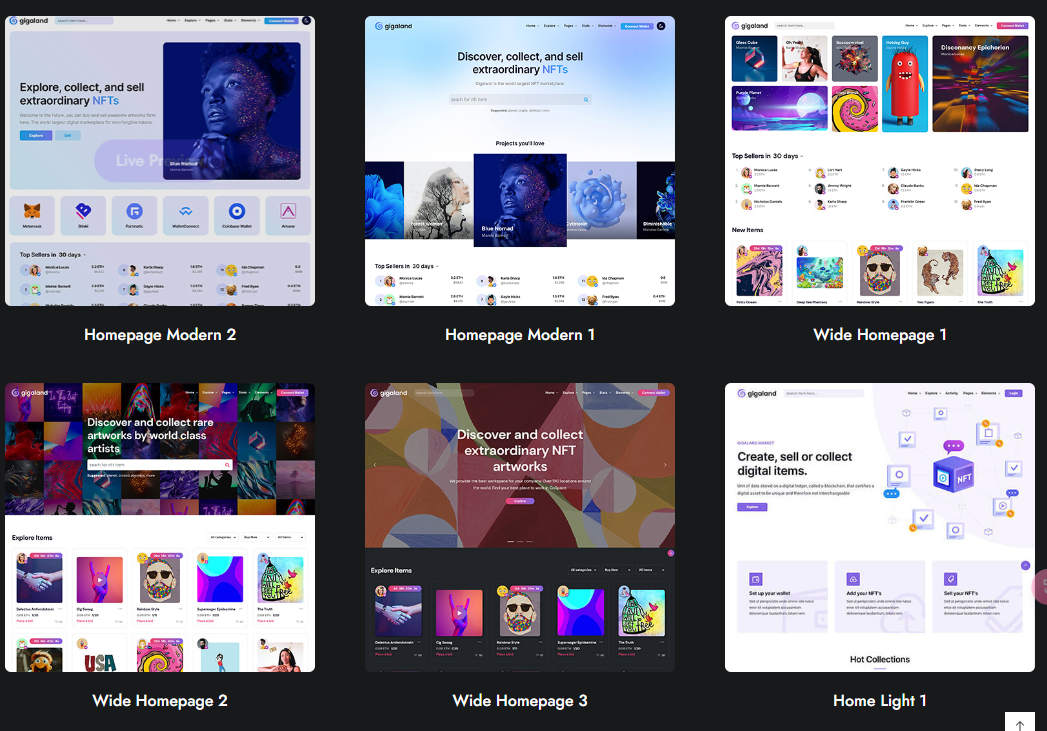Click the search icon in Homepage Modern 1 hero
The width and height of the screenshot is (1047, 731).
click(586, 99)
